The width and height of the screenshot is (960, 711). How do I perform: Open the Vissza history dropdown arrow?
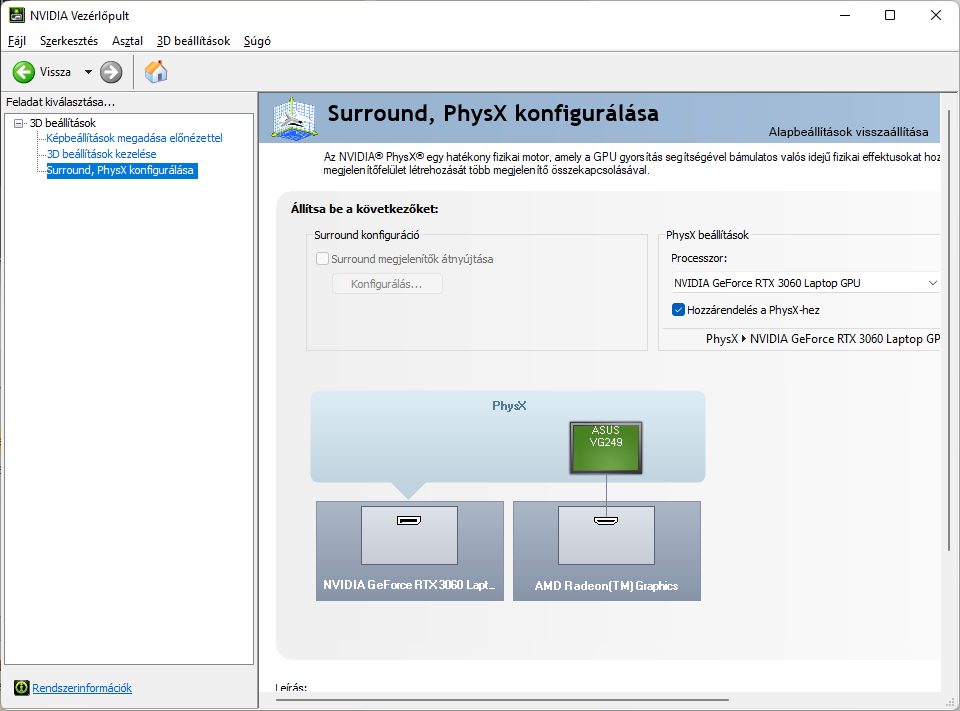(x=88, y=72)
